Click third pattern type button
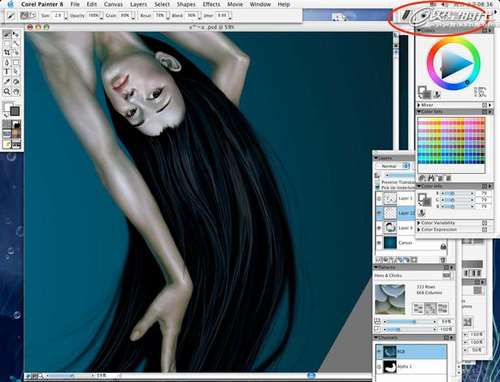 click(442, 308)
